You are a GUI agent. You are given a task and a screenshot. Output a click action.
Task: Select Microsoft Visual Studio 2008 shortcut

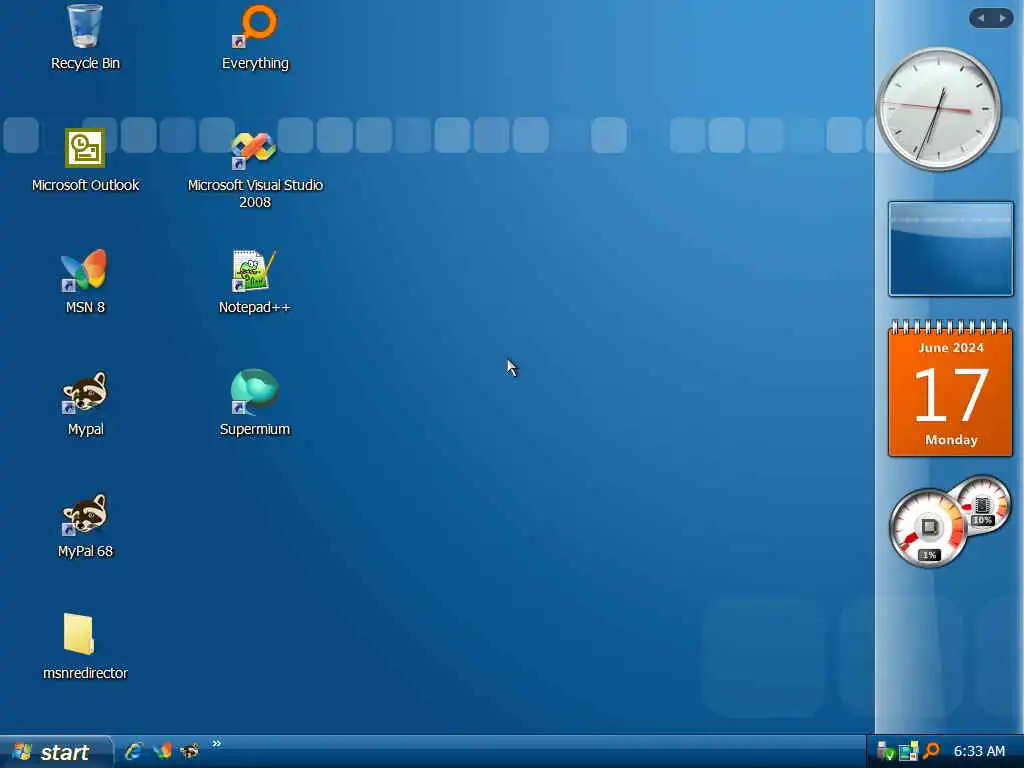255,168
